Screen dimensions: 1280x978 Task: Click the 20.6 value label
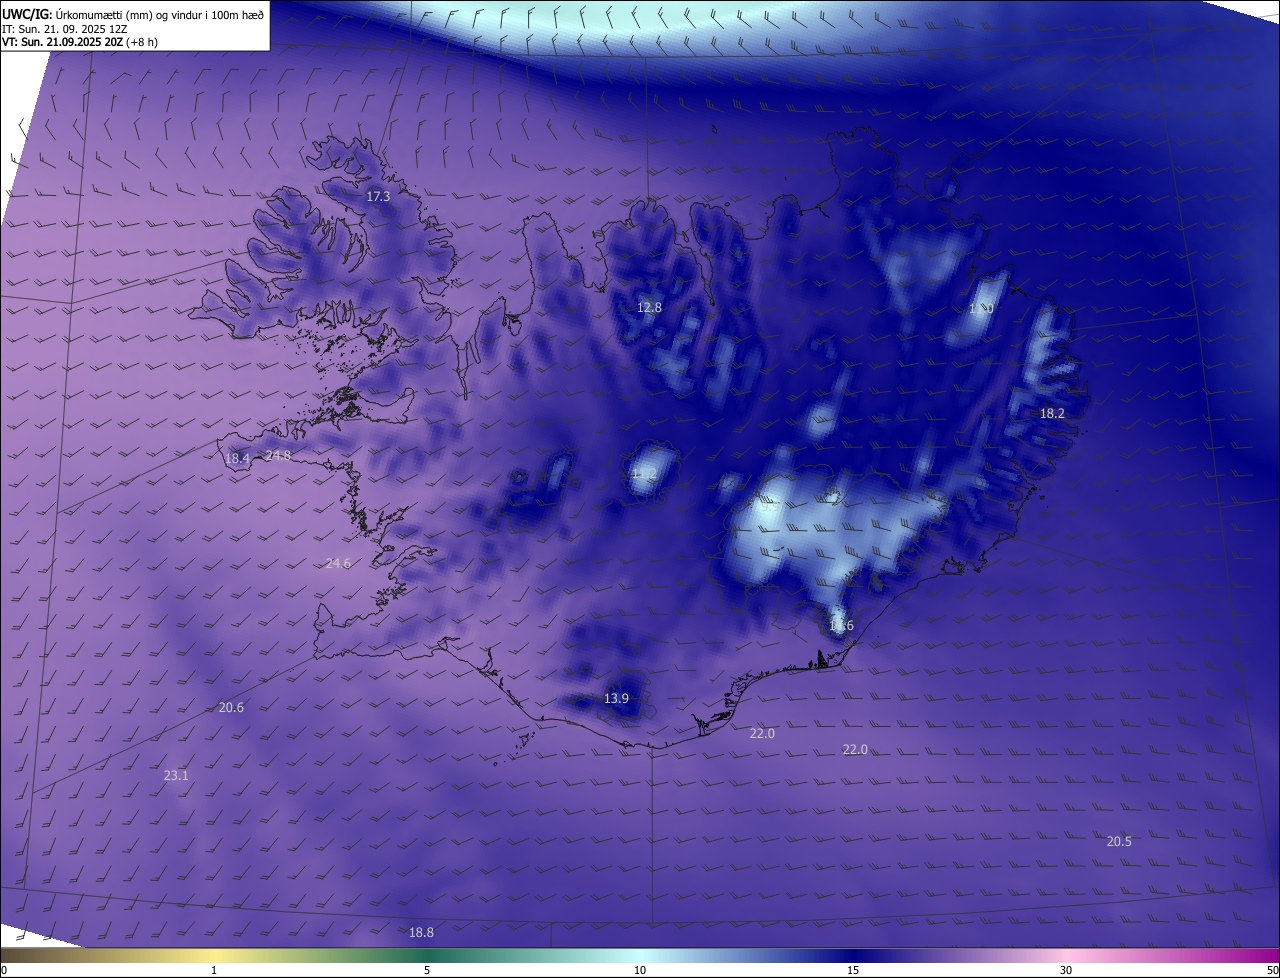point(231,708)
